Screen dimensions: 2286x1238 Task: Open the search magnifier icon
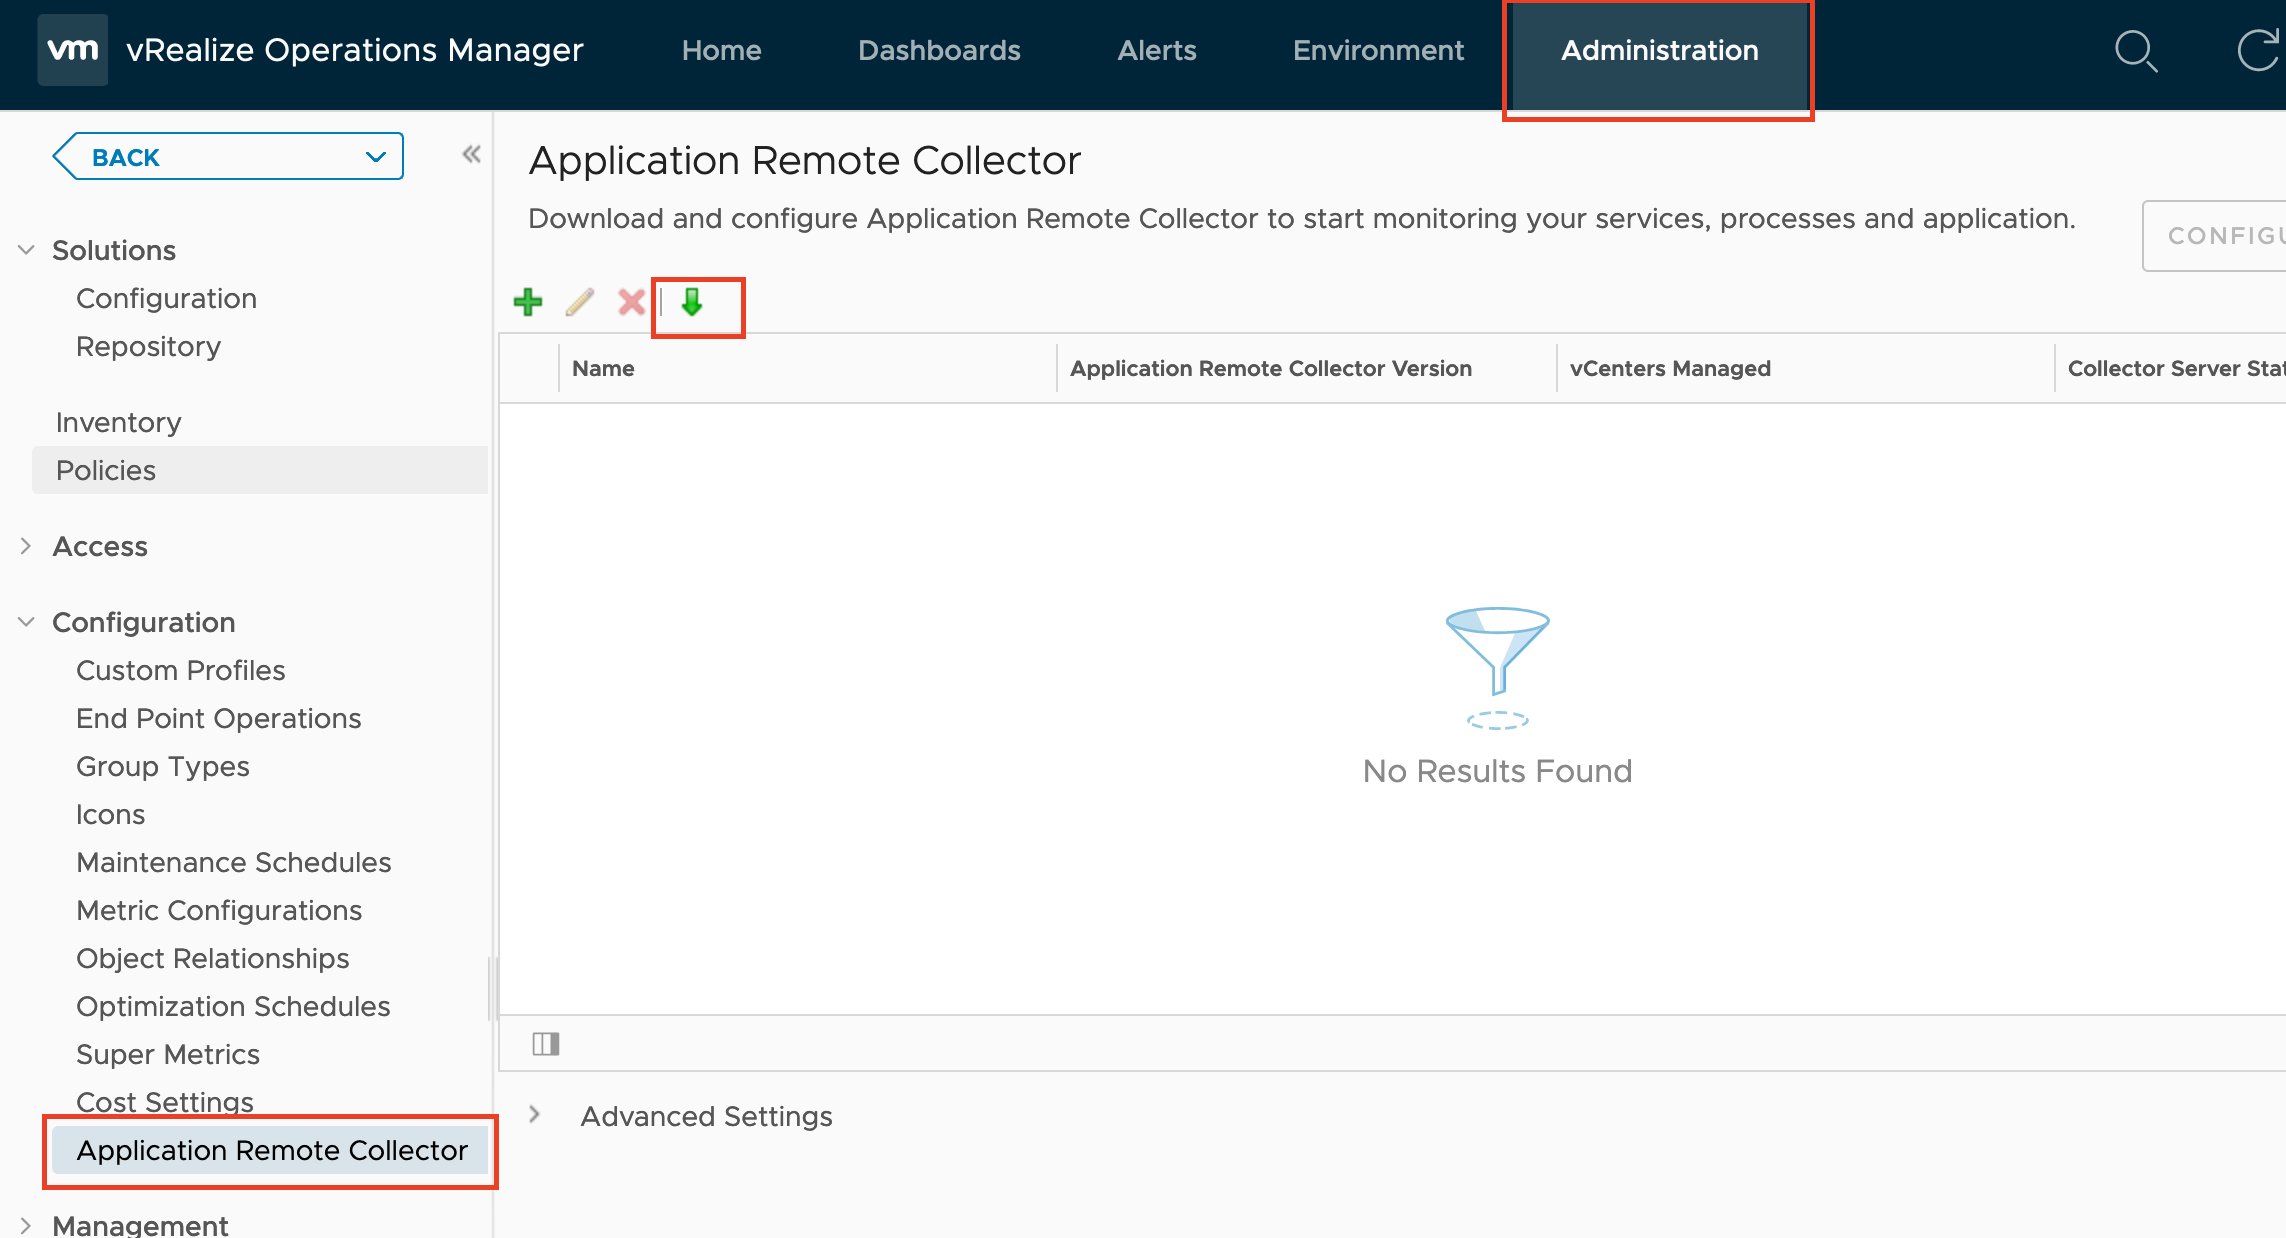pyautogui.click(x=2136, y=51)
